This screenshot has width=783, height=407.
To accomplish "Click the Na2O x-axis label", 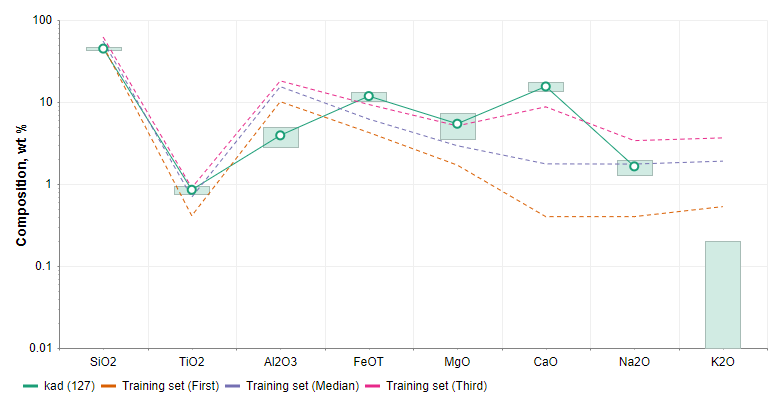I will 634,361.
